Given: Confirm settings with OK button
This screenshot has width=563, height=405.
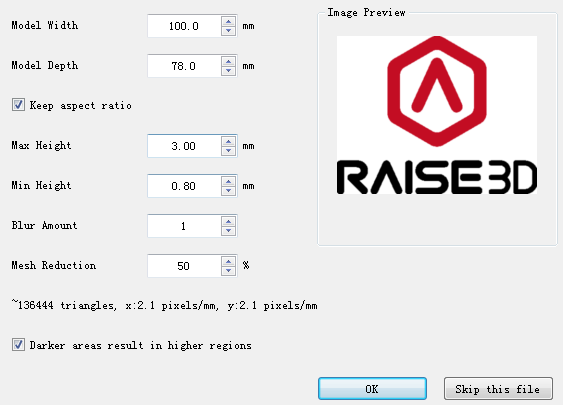Looking at the screenshot, I should 372,388.
